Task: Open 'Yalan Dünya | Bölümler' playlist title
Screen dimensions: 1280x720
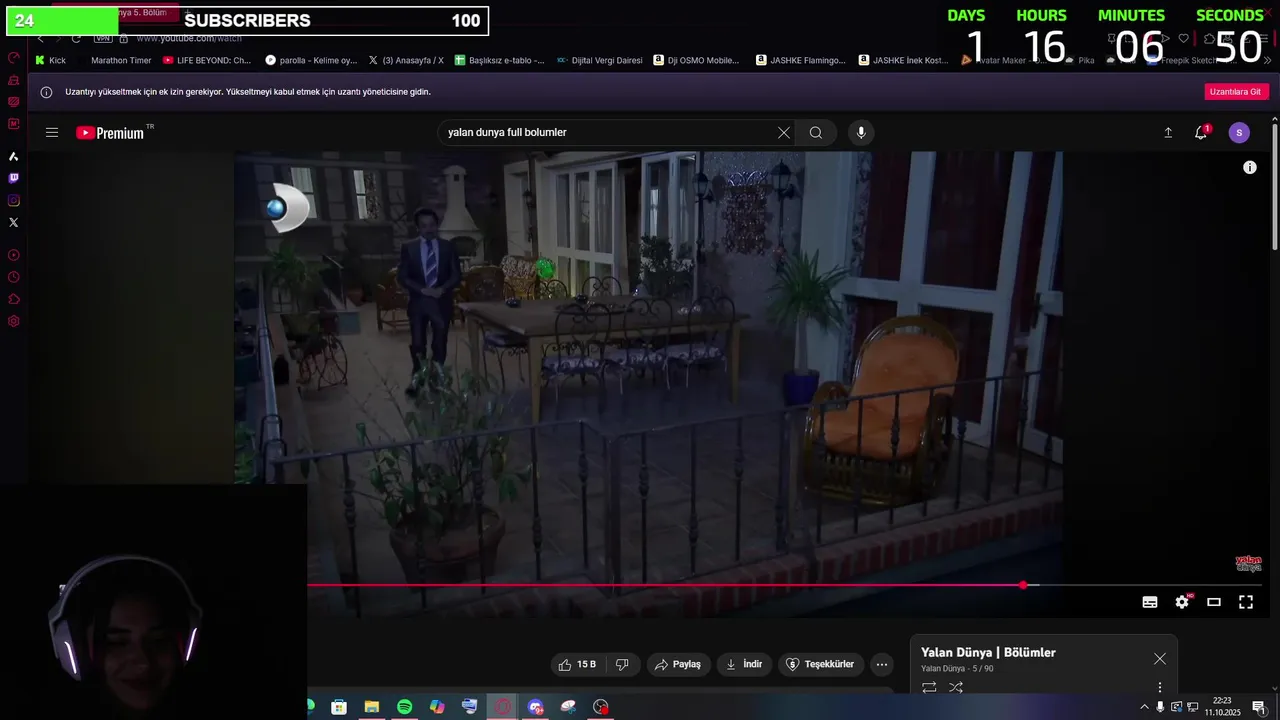Action: tap(988, 652)
